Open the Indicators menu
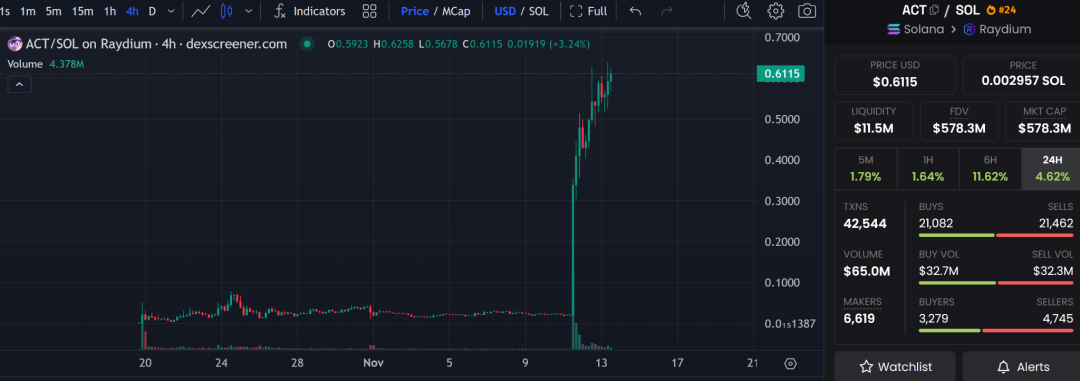 coord(310,11)
